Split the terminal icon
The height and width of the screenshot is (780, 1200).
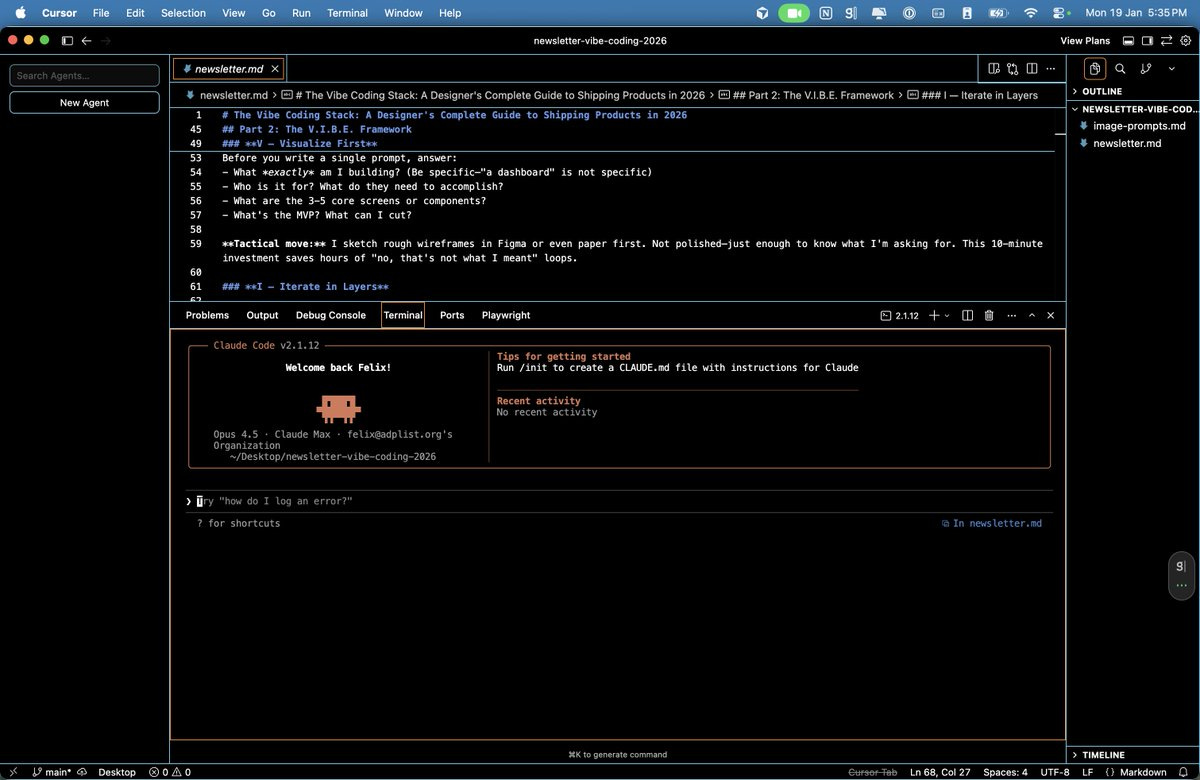coord(968,315)
